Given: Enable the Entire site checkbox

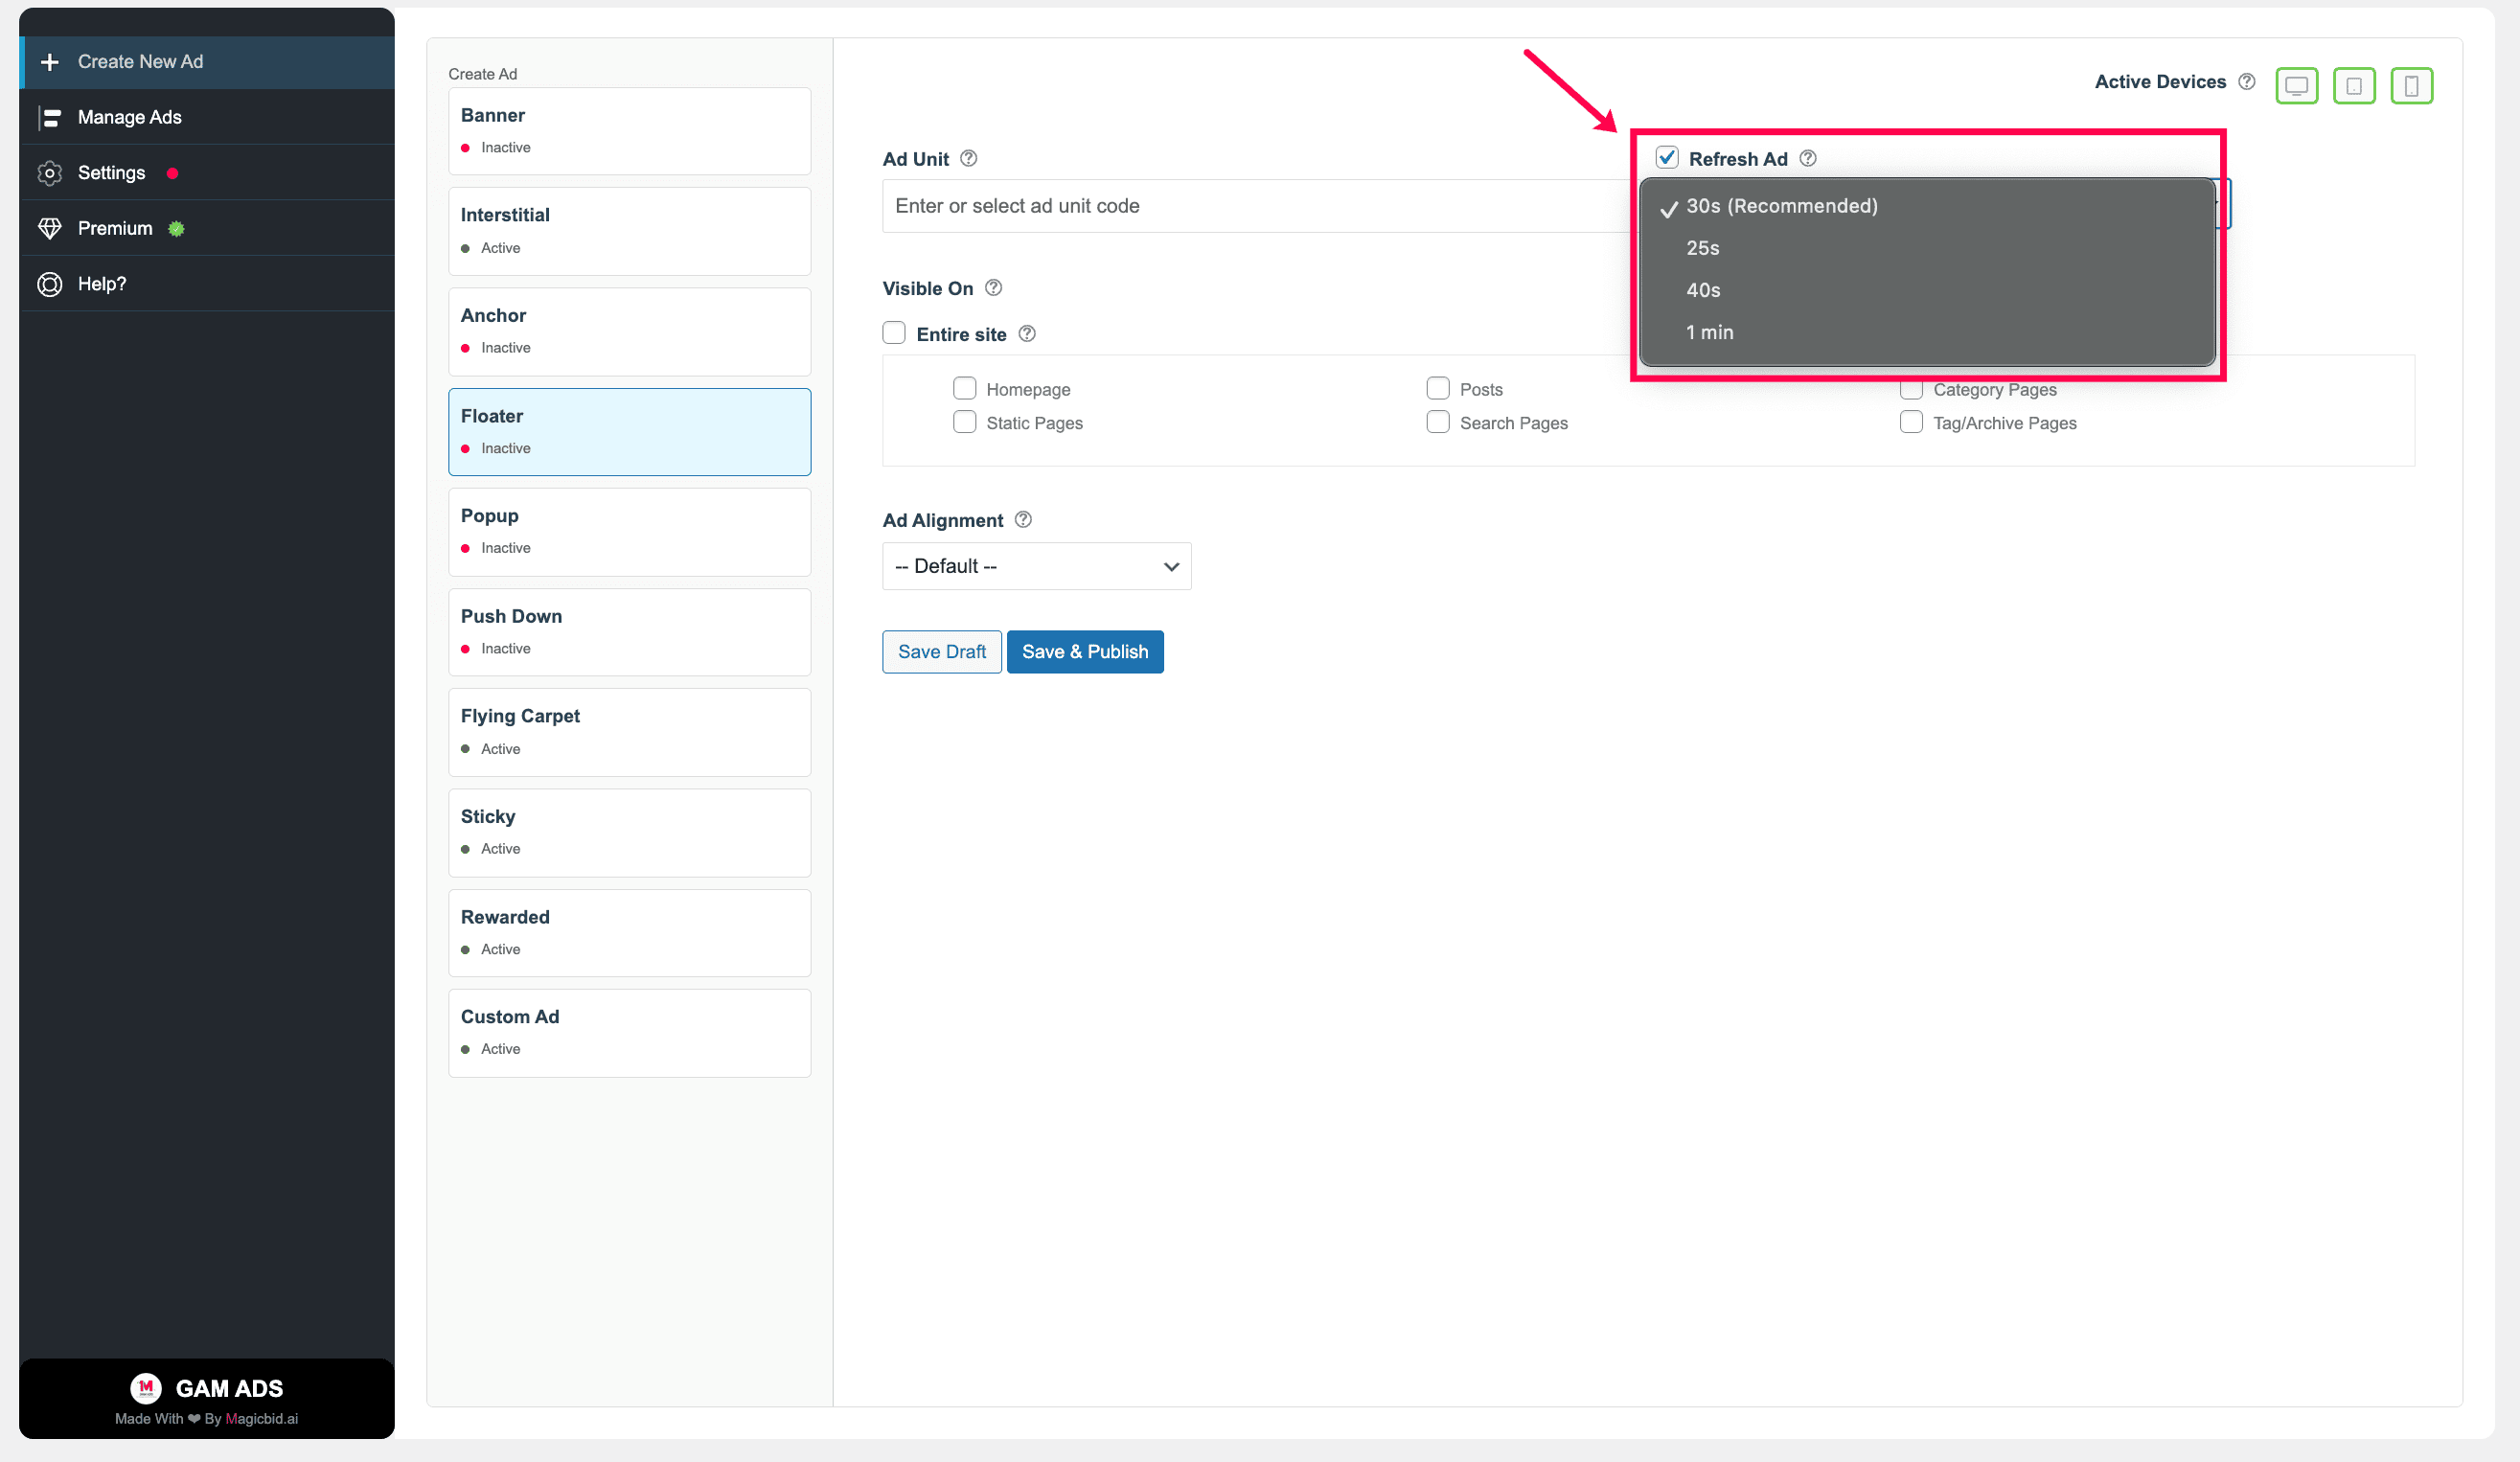Looking at the screenshot, I should pyautogui.click(x=894, y=333).
